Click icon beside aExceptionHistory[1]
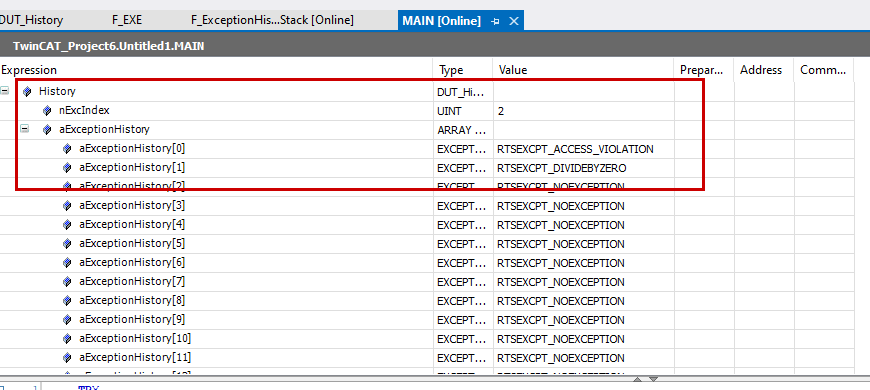Viewport: 870px width, 390px height. tap(67, 168)
